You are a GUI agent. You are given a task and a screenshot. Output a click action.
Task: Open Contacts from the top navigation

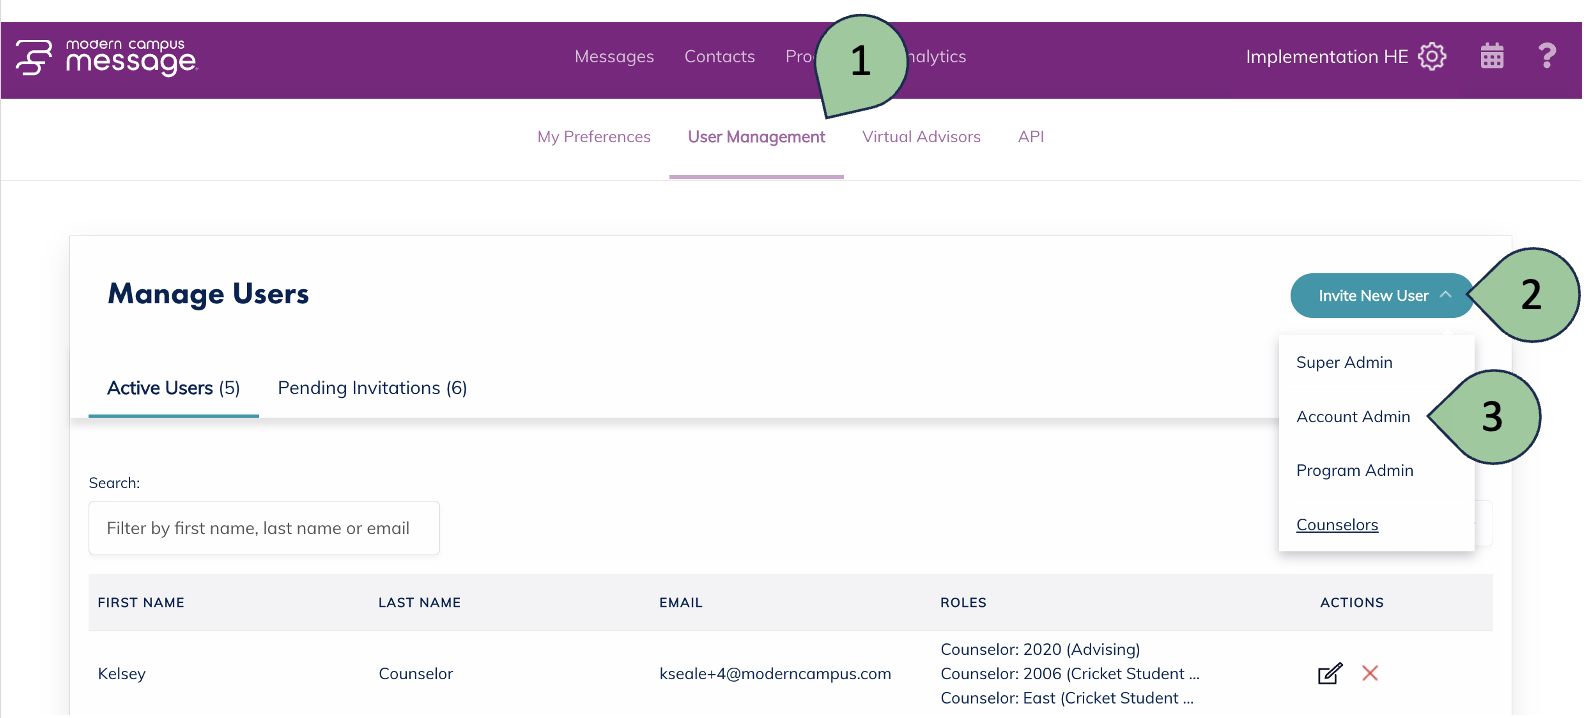tap(719, 57)
